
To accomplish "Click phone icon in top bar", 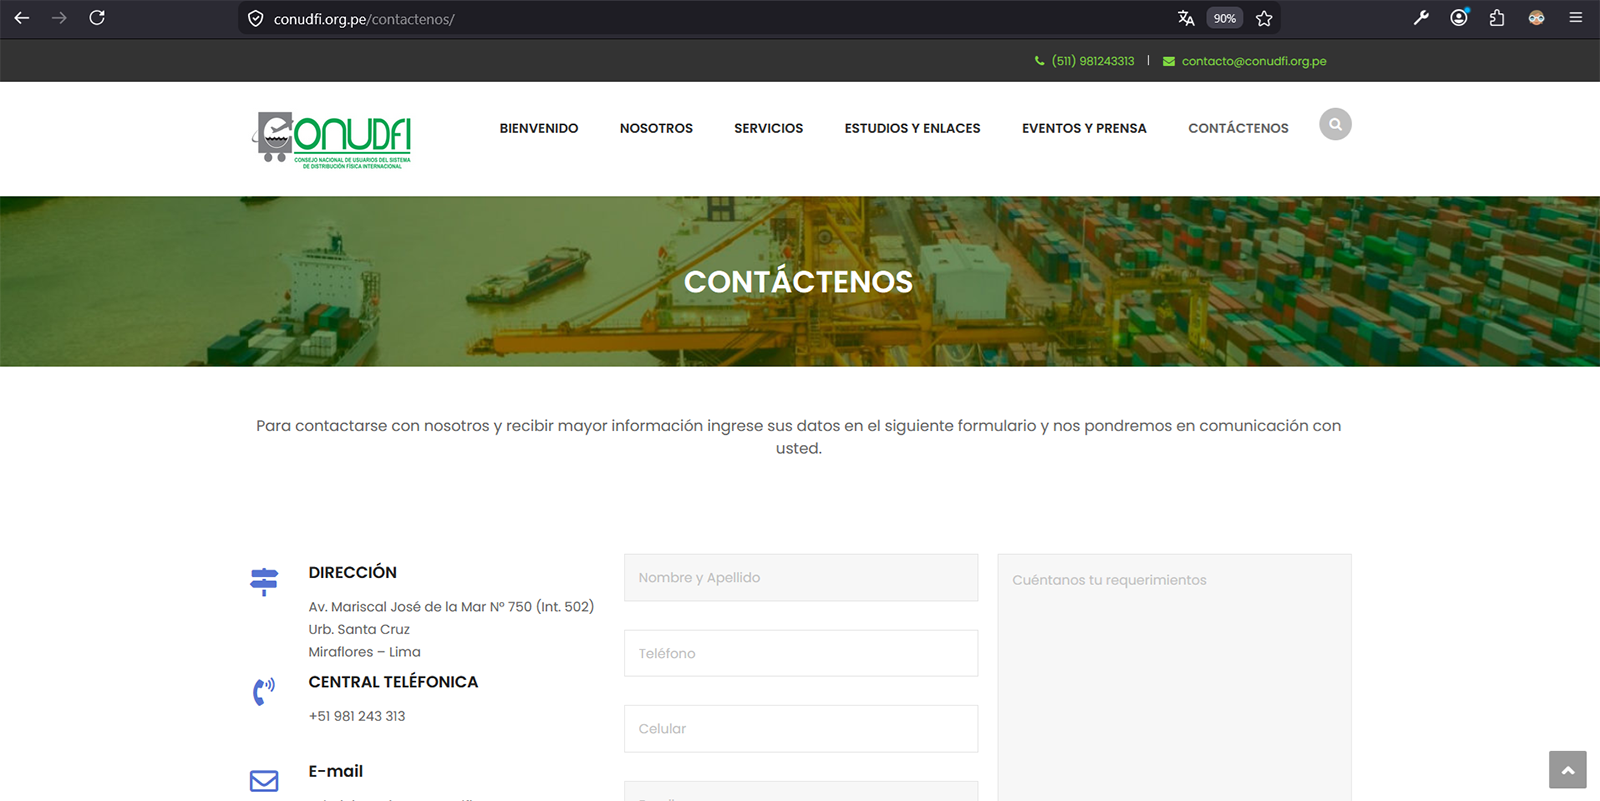I will [1039, 61].
